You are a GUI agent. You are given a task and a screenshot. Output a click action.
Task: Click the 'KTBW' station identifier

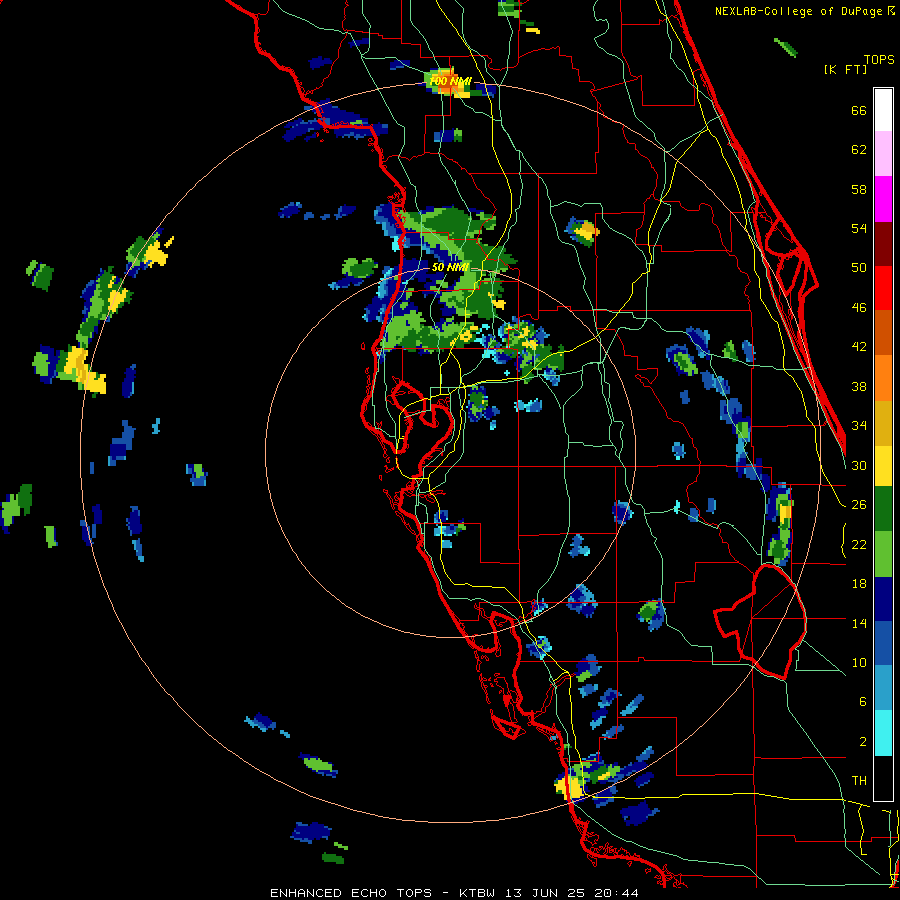coord(476,893)
